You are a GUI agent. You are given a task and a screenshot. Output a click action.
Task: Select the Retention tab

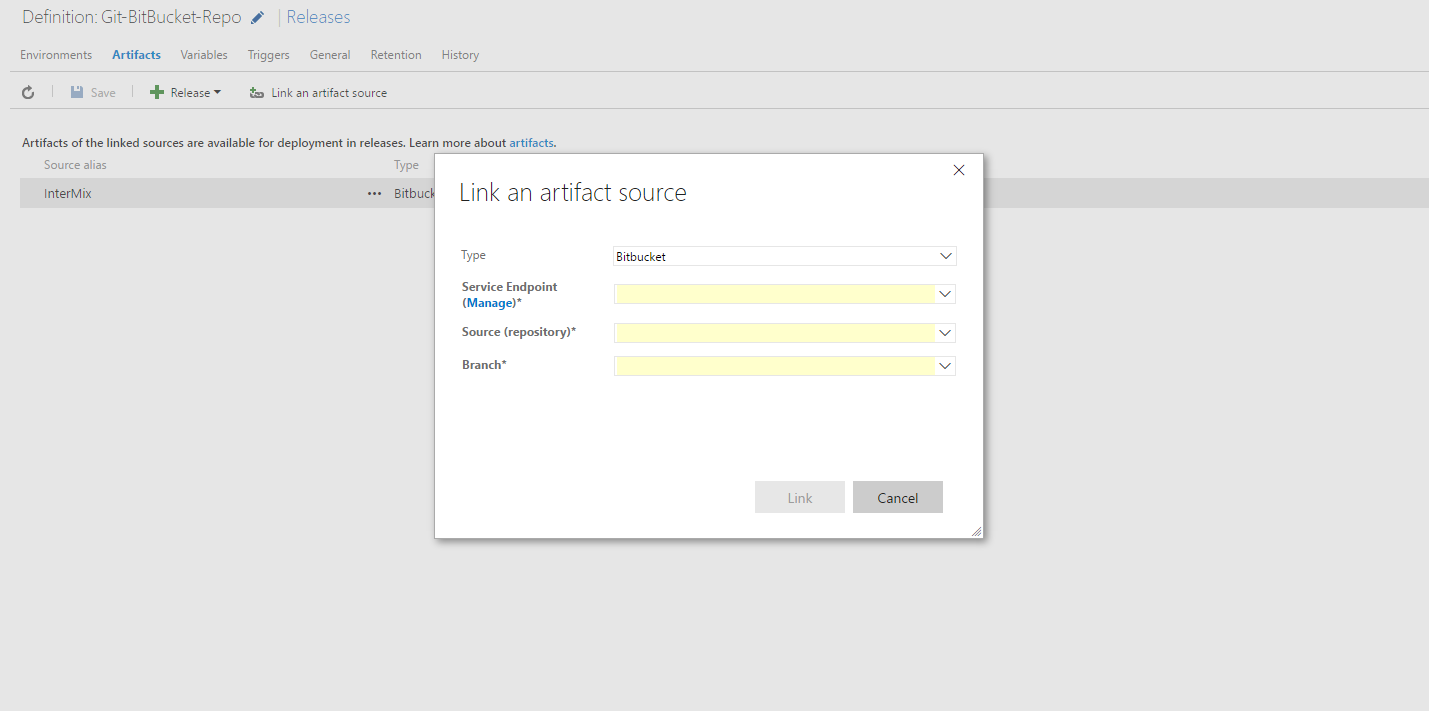396,55
